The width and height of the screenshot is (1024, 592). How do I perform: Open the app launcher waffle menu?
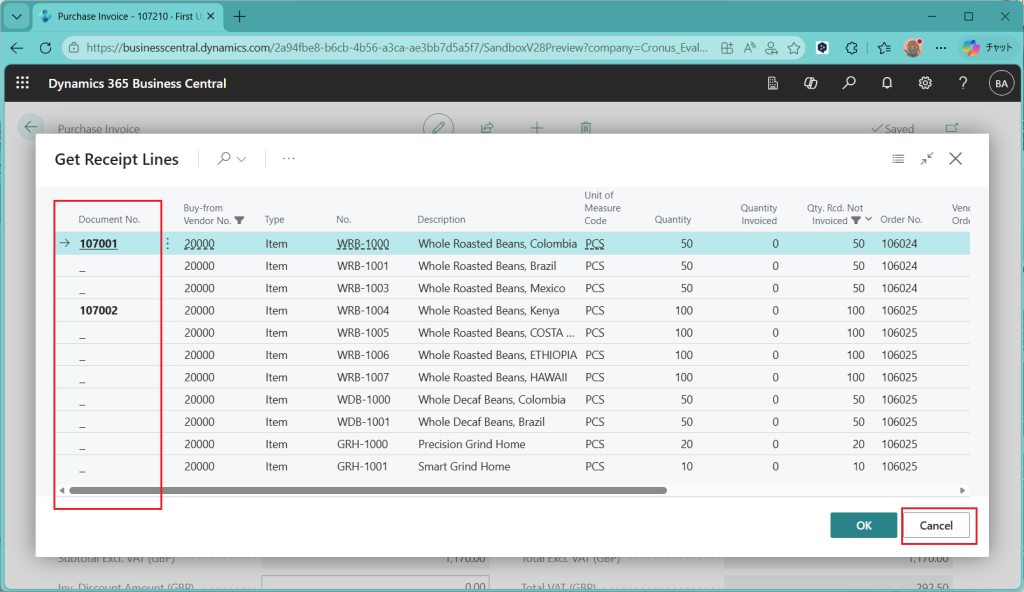point(22,83)
